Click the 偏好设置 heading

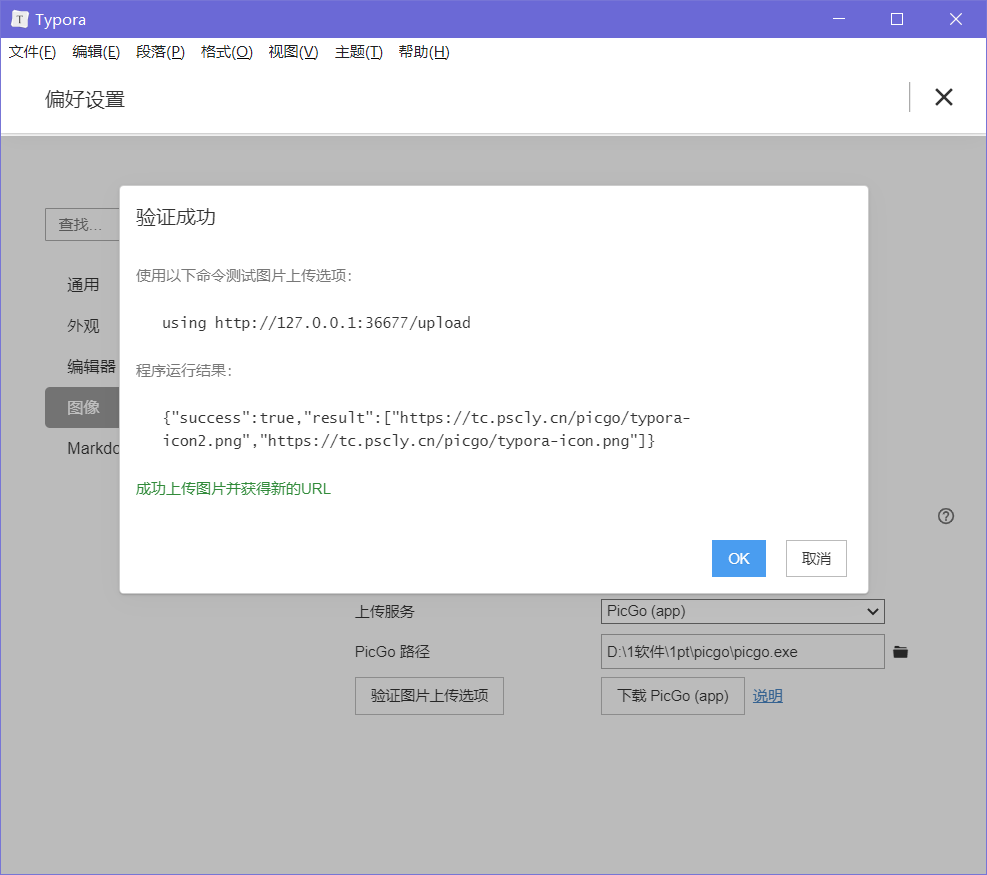pos(85,99)
